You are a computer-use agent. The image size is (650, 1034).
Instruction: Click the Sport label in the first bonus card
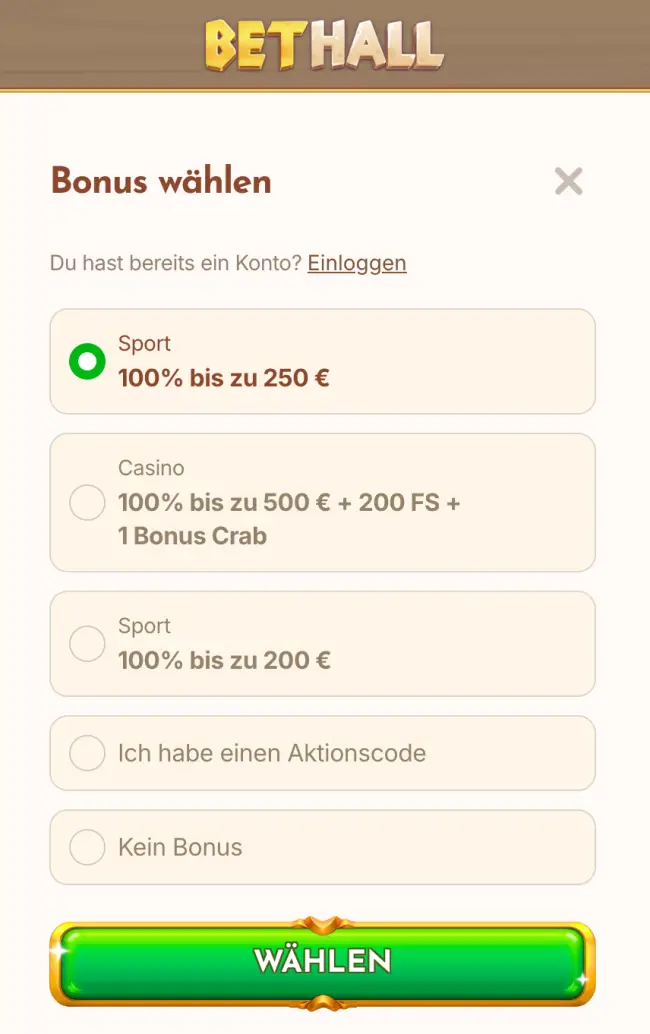145,344
